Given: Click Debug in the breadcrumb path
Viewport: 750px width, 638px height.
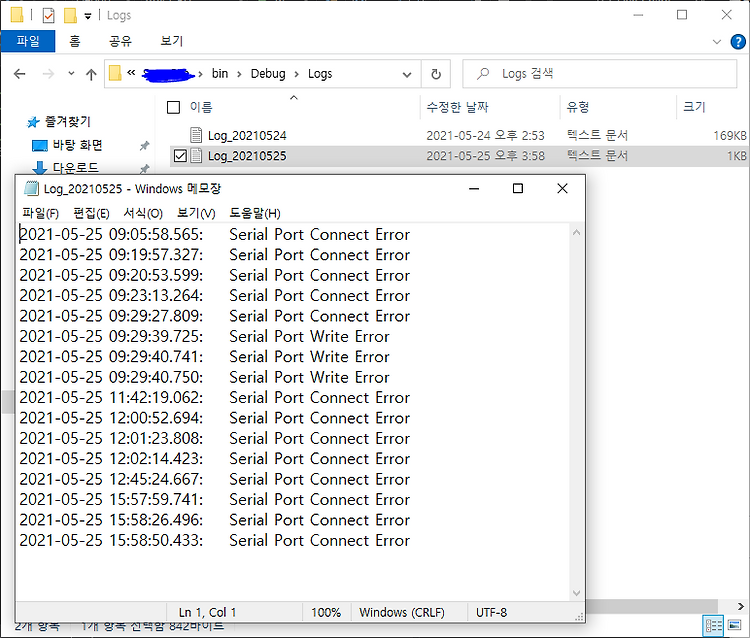Looking at the screenshot, I should pyautogui.click(x=268, y=74).
